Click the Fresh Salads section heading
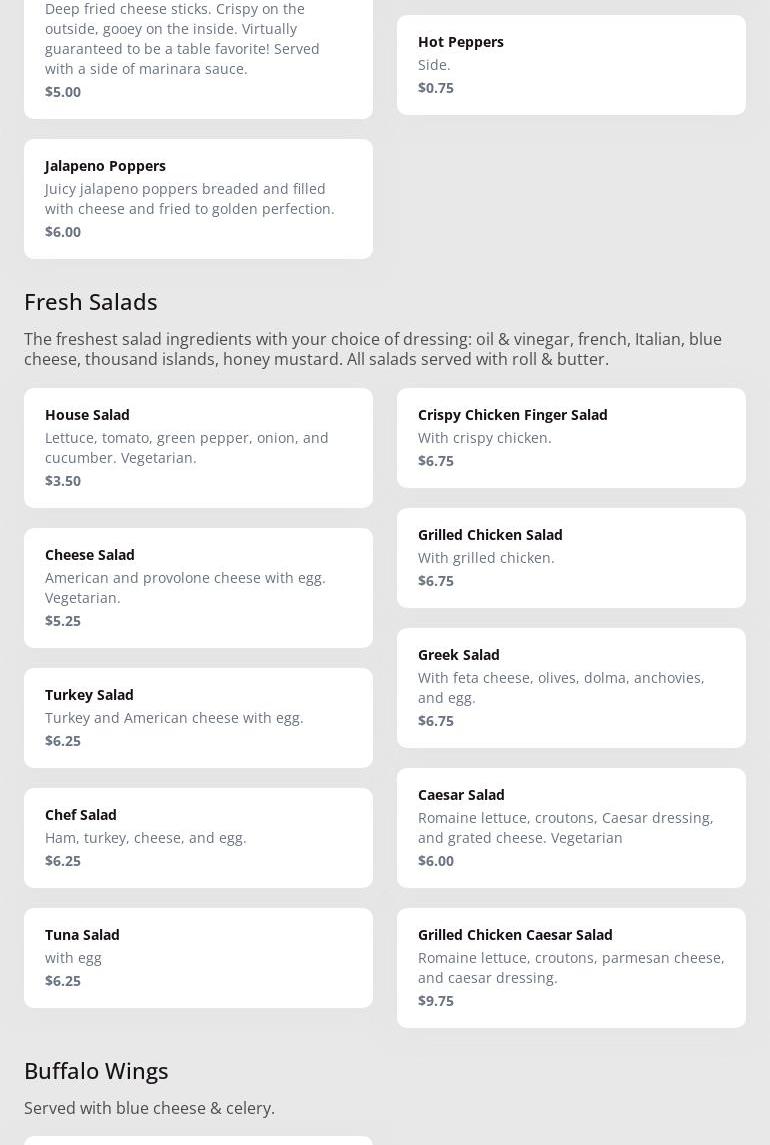 [91, 301]
